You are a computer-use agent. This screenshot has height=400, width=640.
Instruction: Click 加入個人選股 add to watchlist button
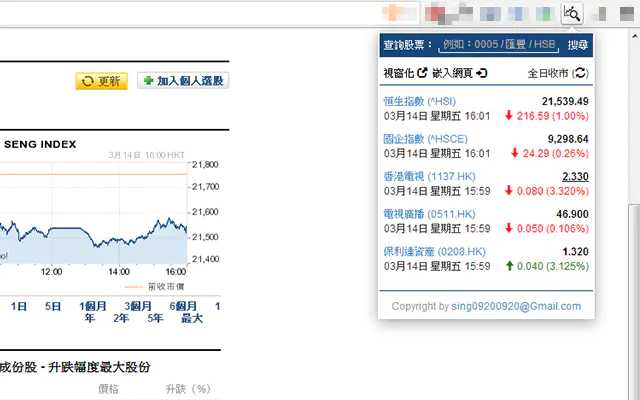click(183, 81)
